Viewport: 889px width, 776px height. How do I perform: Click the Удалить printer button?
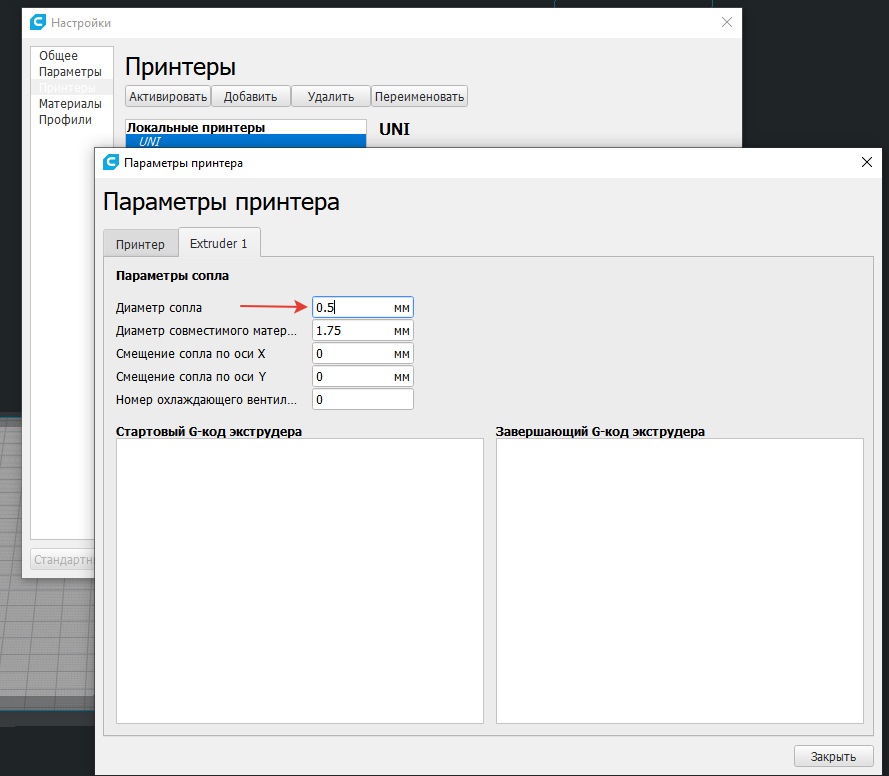pyautogui.click(x=331, y=96)
